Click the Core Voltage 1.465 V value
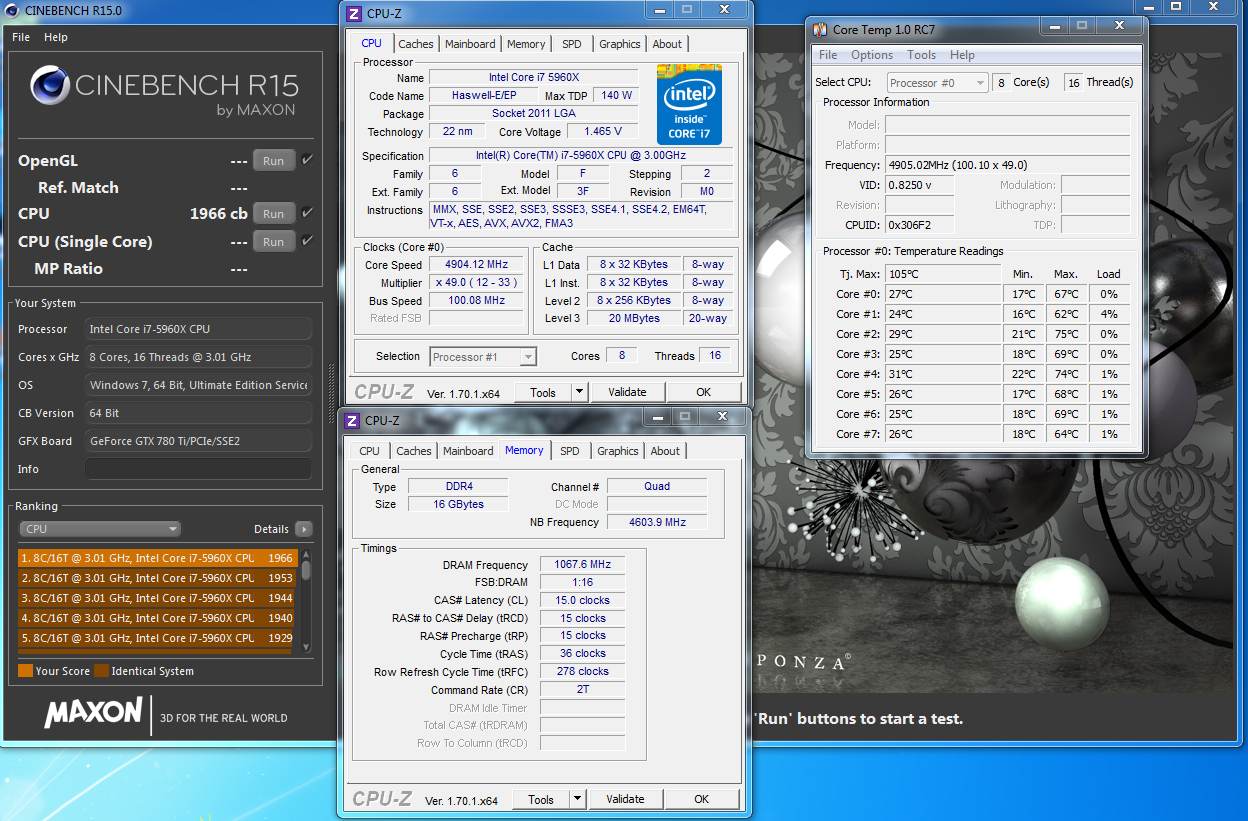Image resolution: width=1248 pixels, height=821 pixels. pos(603,131)
